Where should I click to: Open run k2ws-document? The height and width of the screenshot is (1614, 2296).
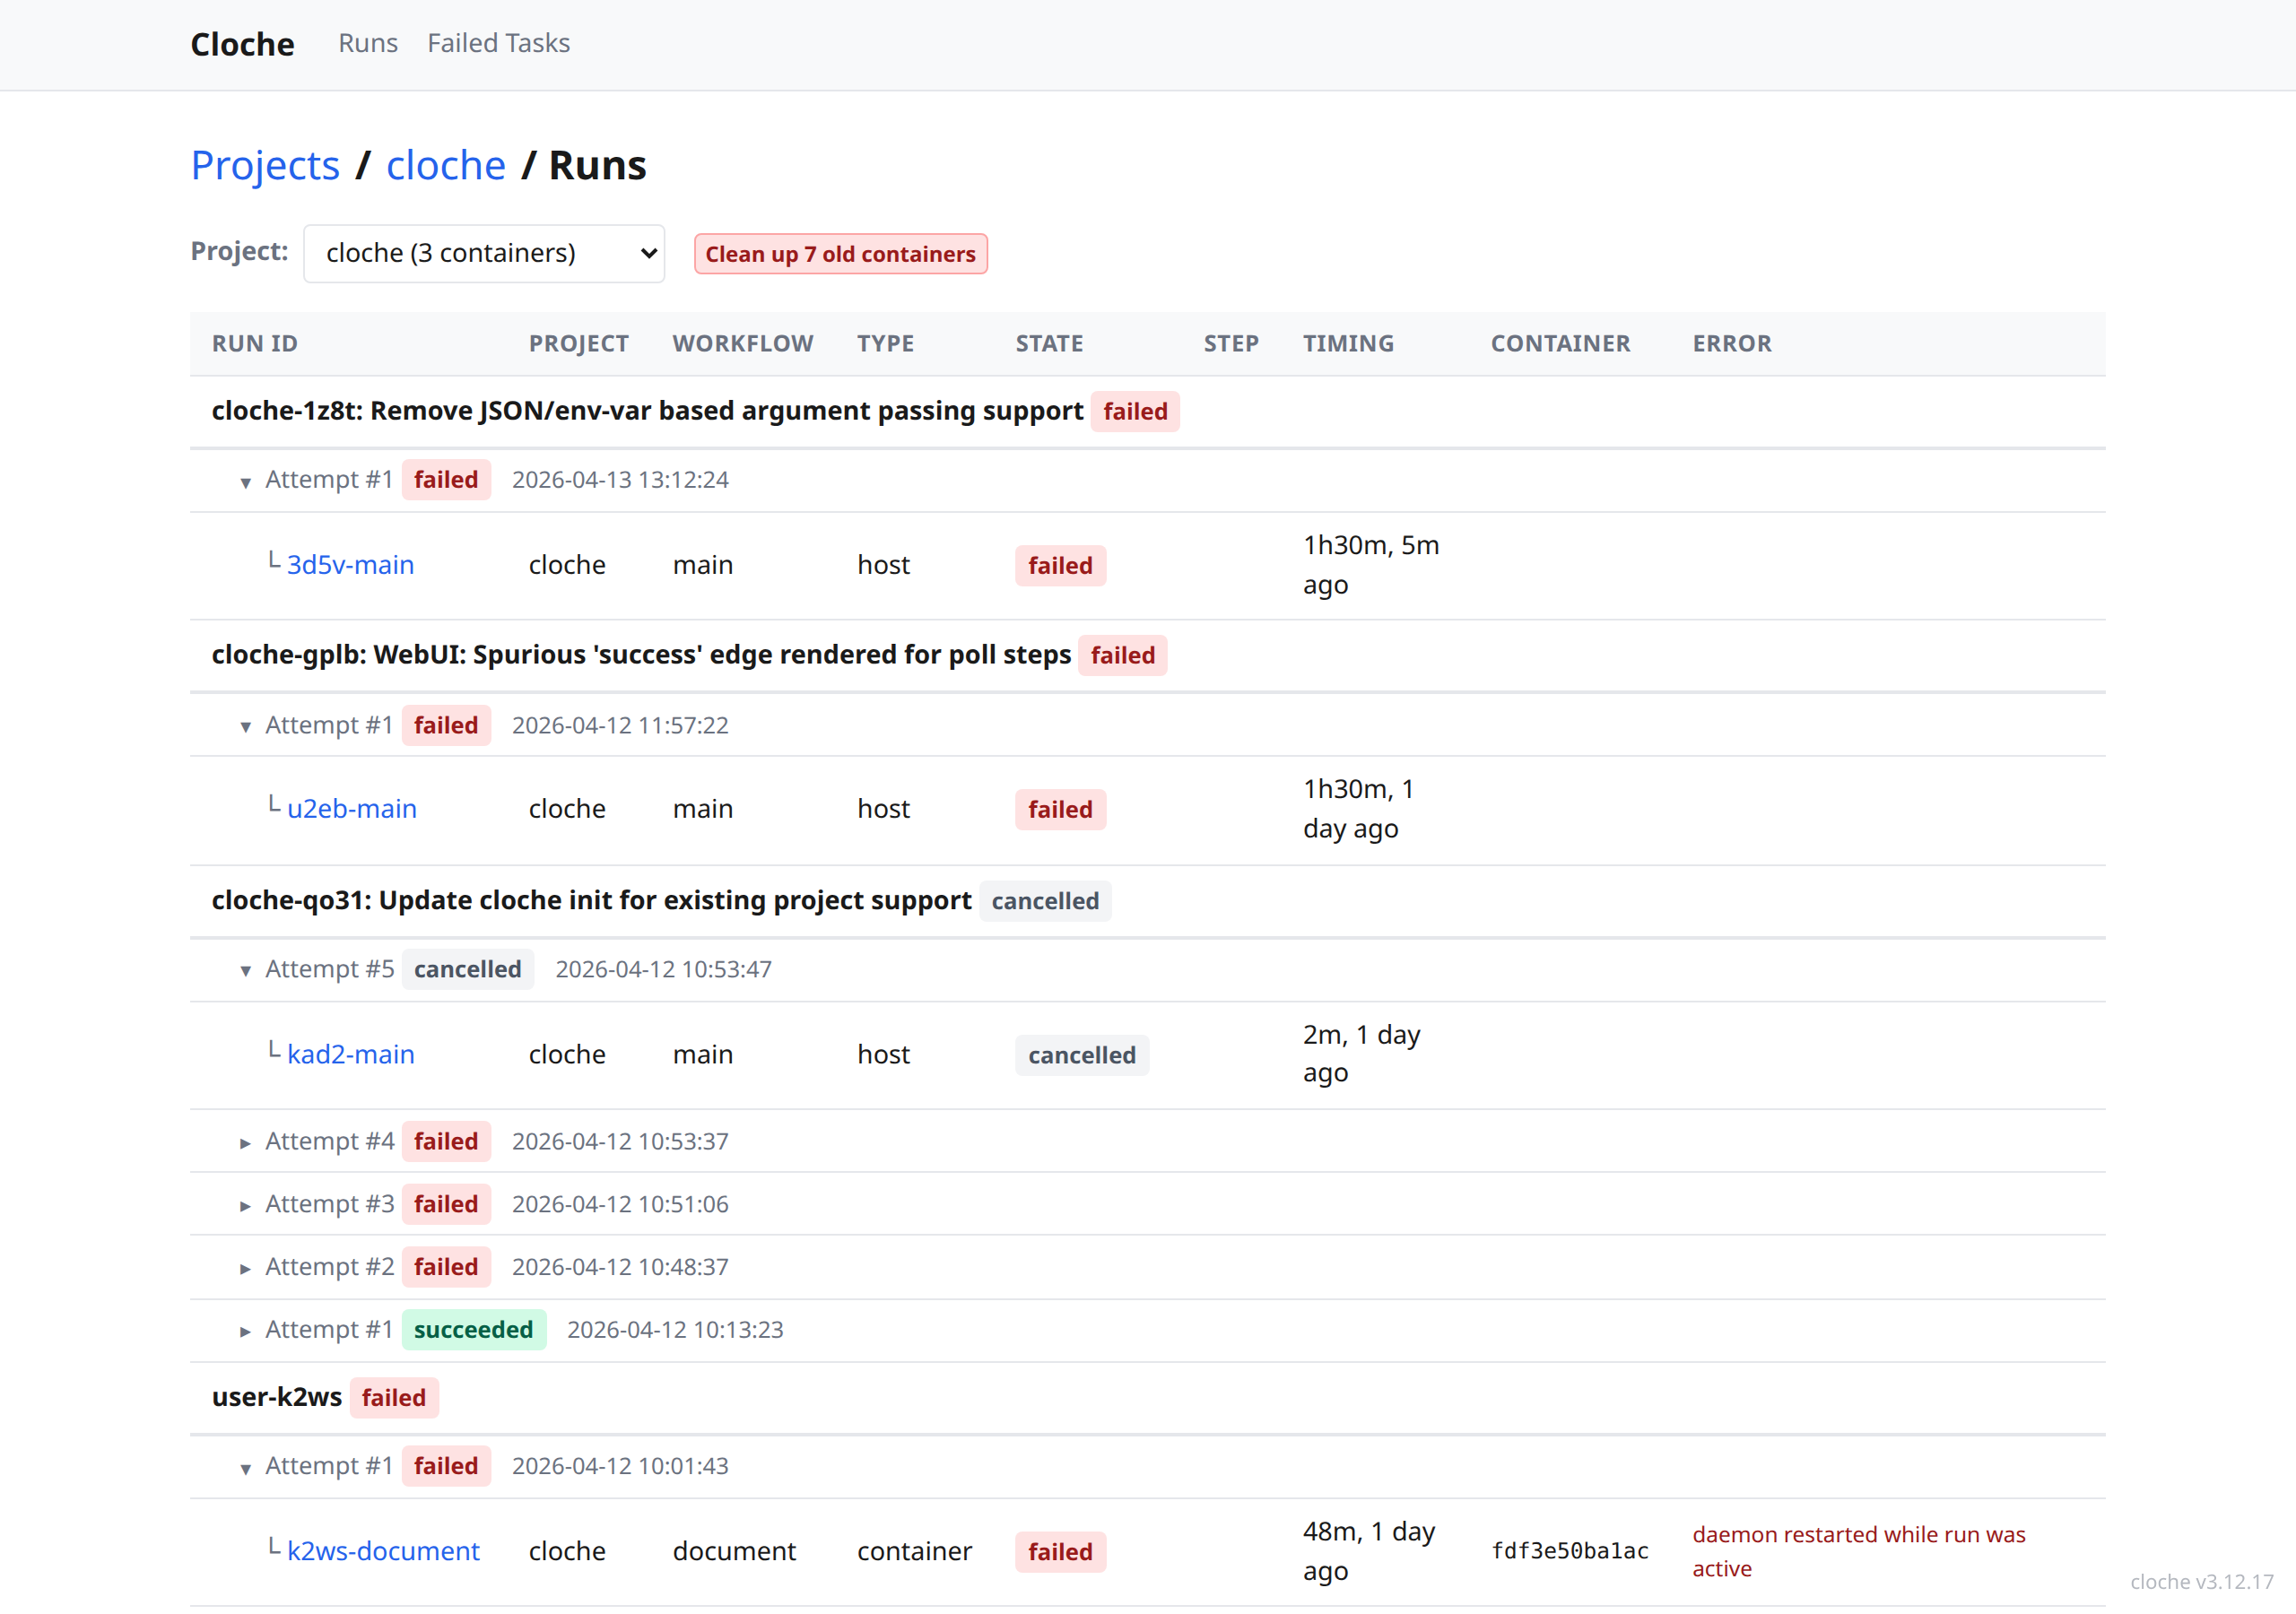[383, 1551]
